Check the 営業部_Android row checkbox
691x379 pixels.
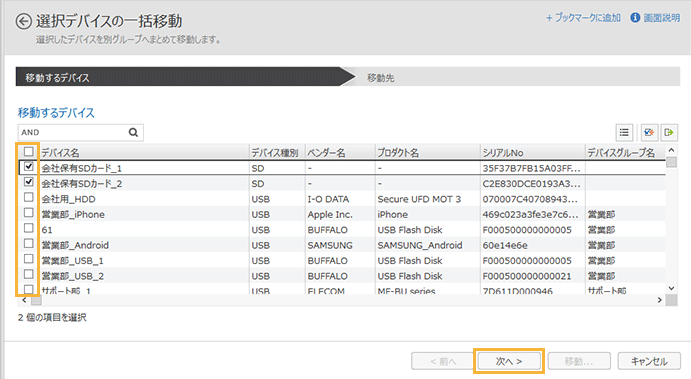point(29,243)
